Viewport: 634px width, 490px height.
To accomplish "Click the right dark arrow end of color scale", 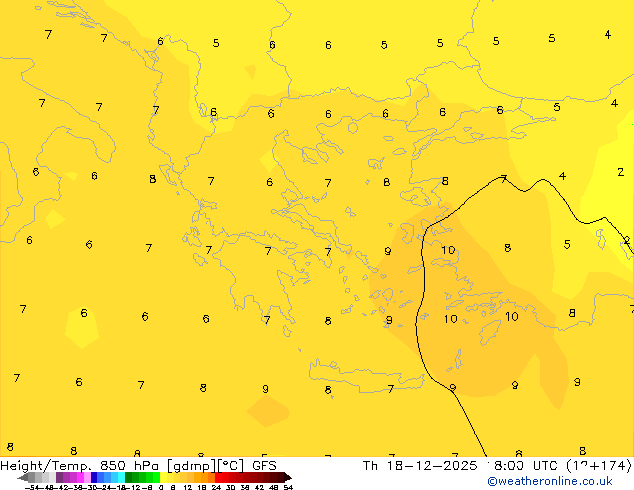I will [x=287, y=478].
